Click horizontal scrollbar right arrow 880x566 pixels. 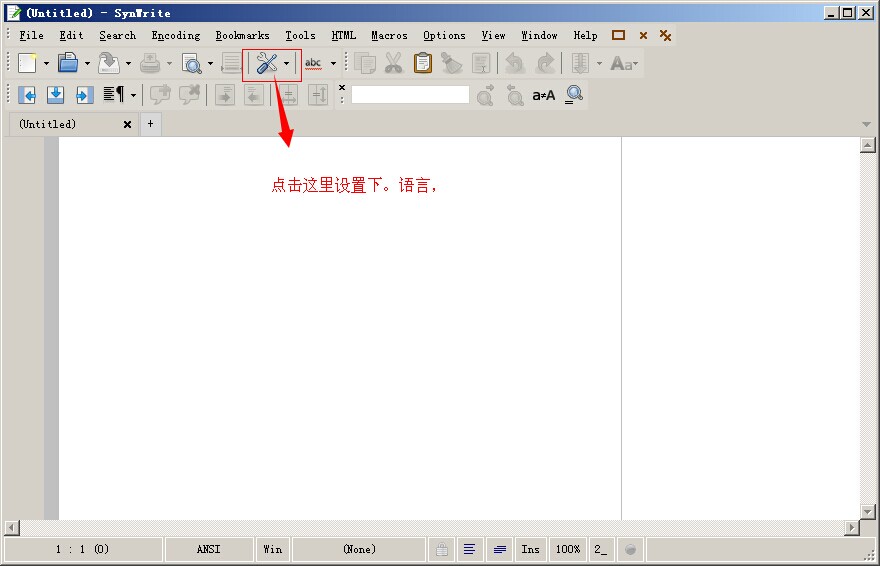pos(852,527)
